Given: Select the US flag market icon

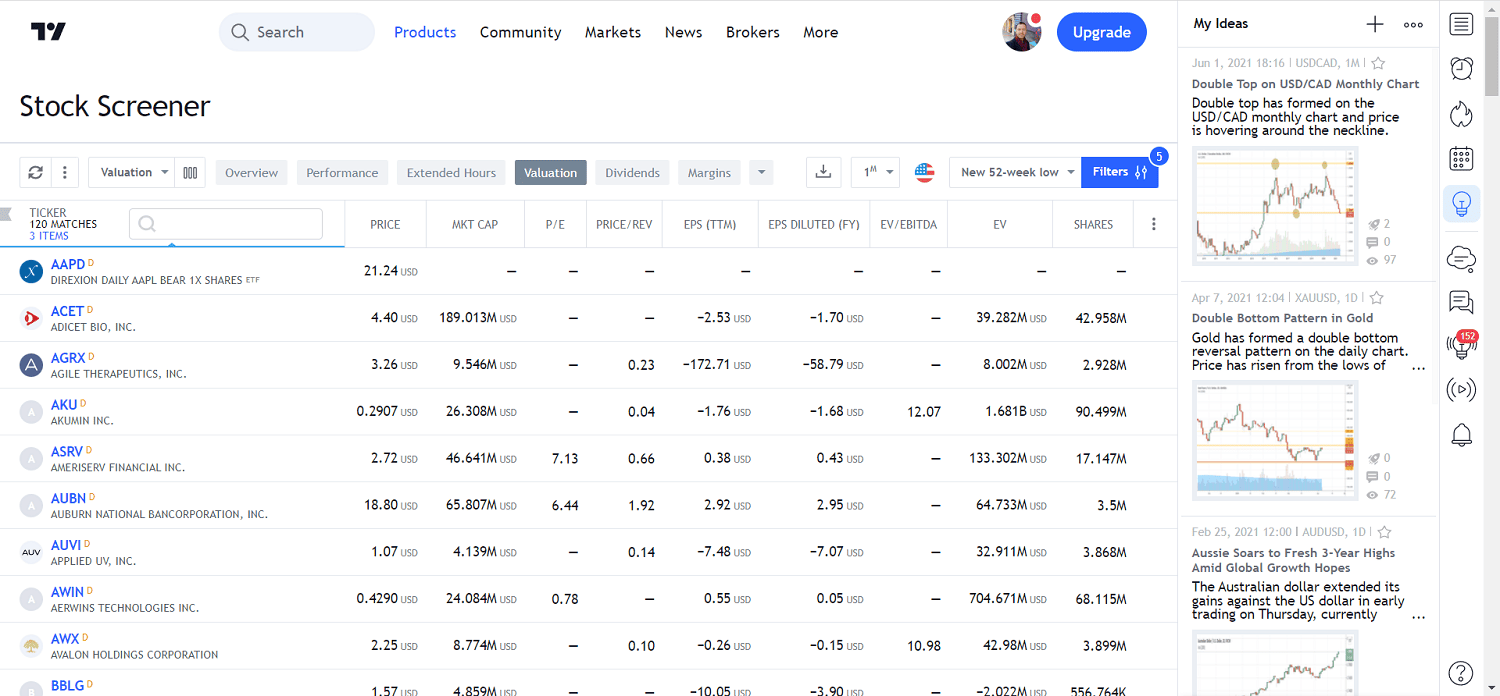Looking at the screenshot, I should point(925,172).
